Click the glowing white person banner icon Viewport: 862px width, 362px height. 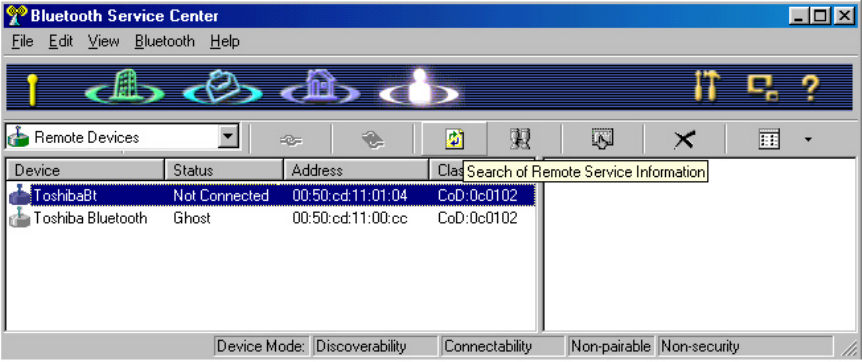tap(419, 88)
